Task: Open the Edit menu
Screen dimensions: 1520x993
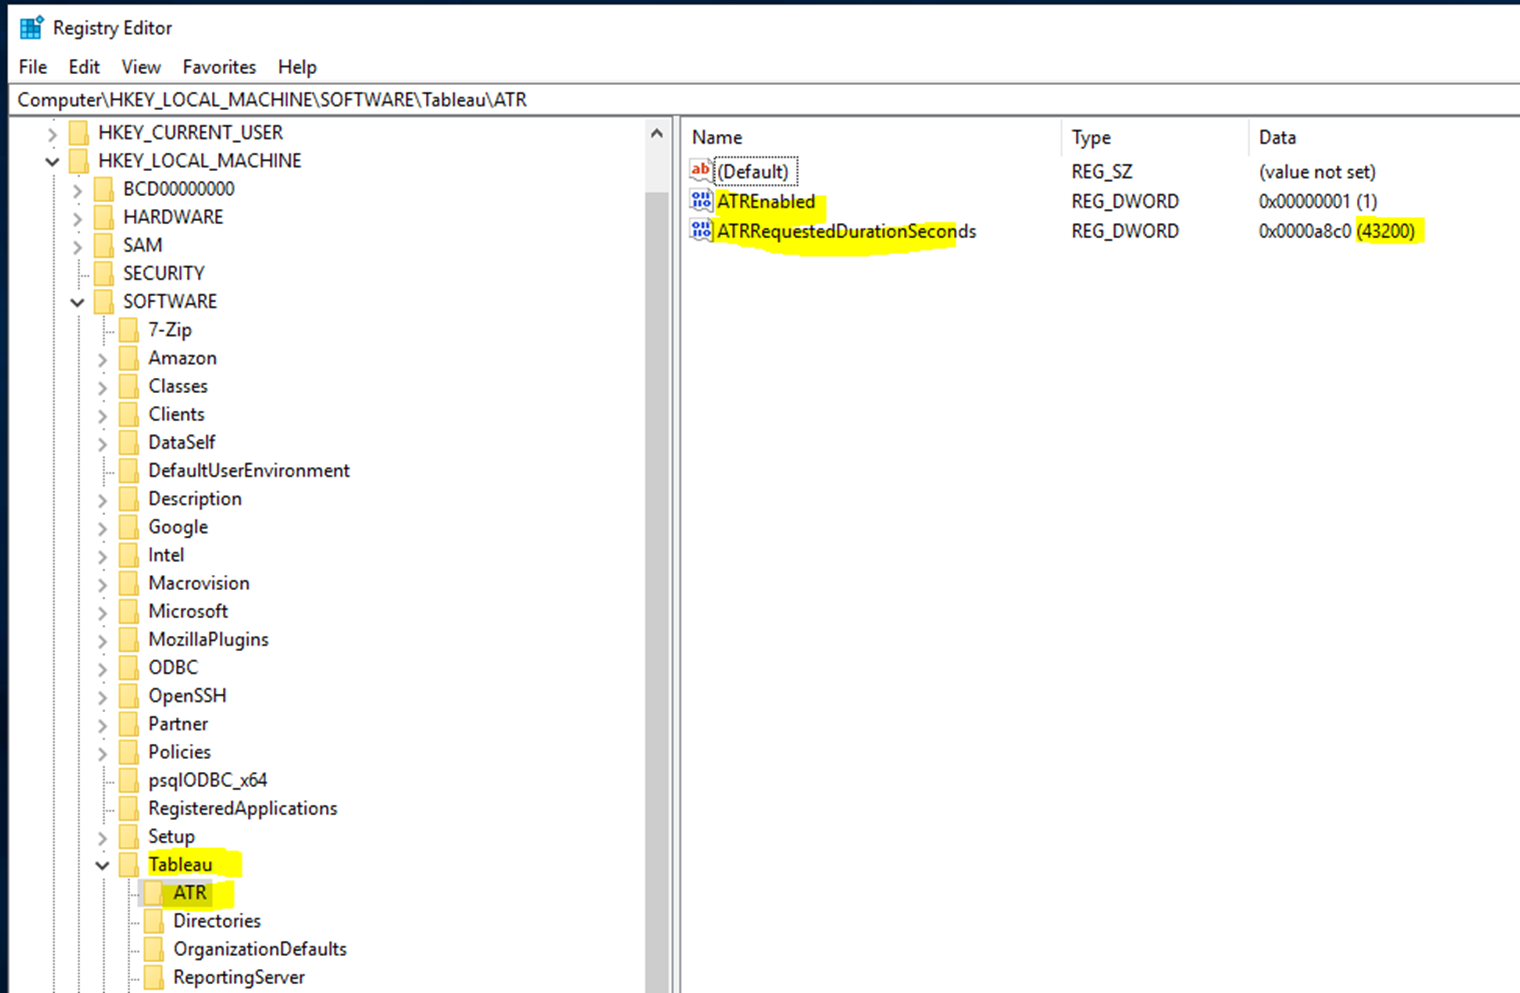Action: [84, 67]
